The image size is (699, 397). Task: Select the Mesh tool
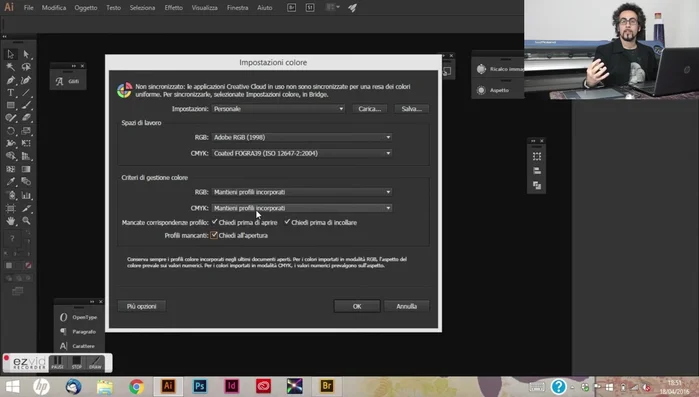[x=10, y=169]
